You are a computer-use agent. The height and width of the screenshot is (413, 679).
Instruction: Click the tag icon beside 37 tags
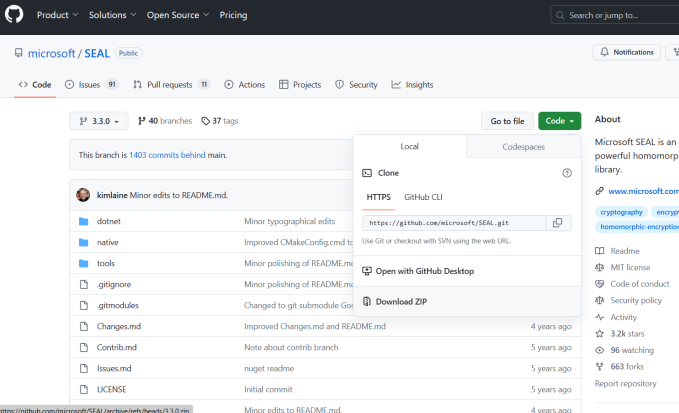tap(205, 121)
